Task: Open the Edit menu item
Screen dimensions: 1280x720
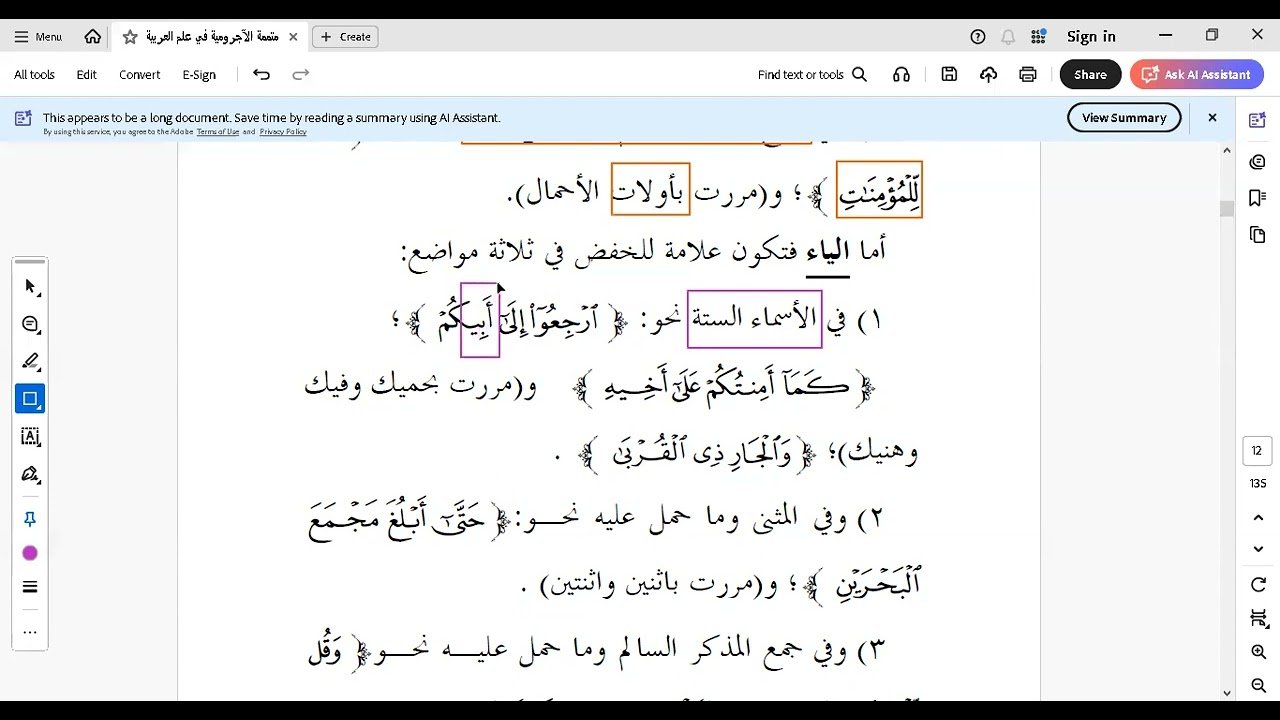Action: (87, 74)
